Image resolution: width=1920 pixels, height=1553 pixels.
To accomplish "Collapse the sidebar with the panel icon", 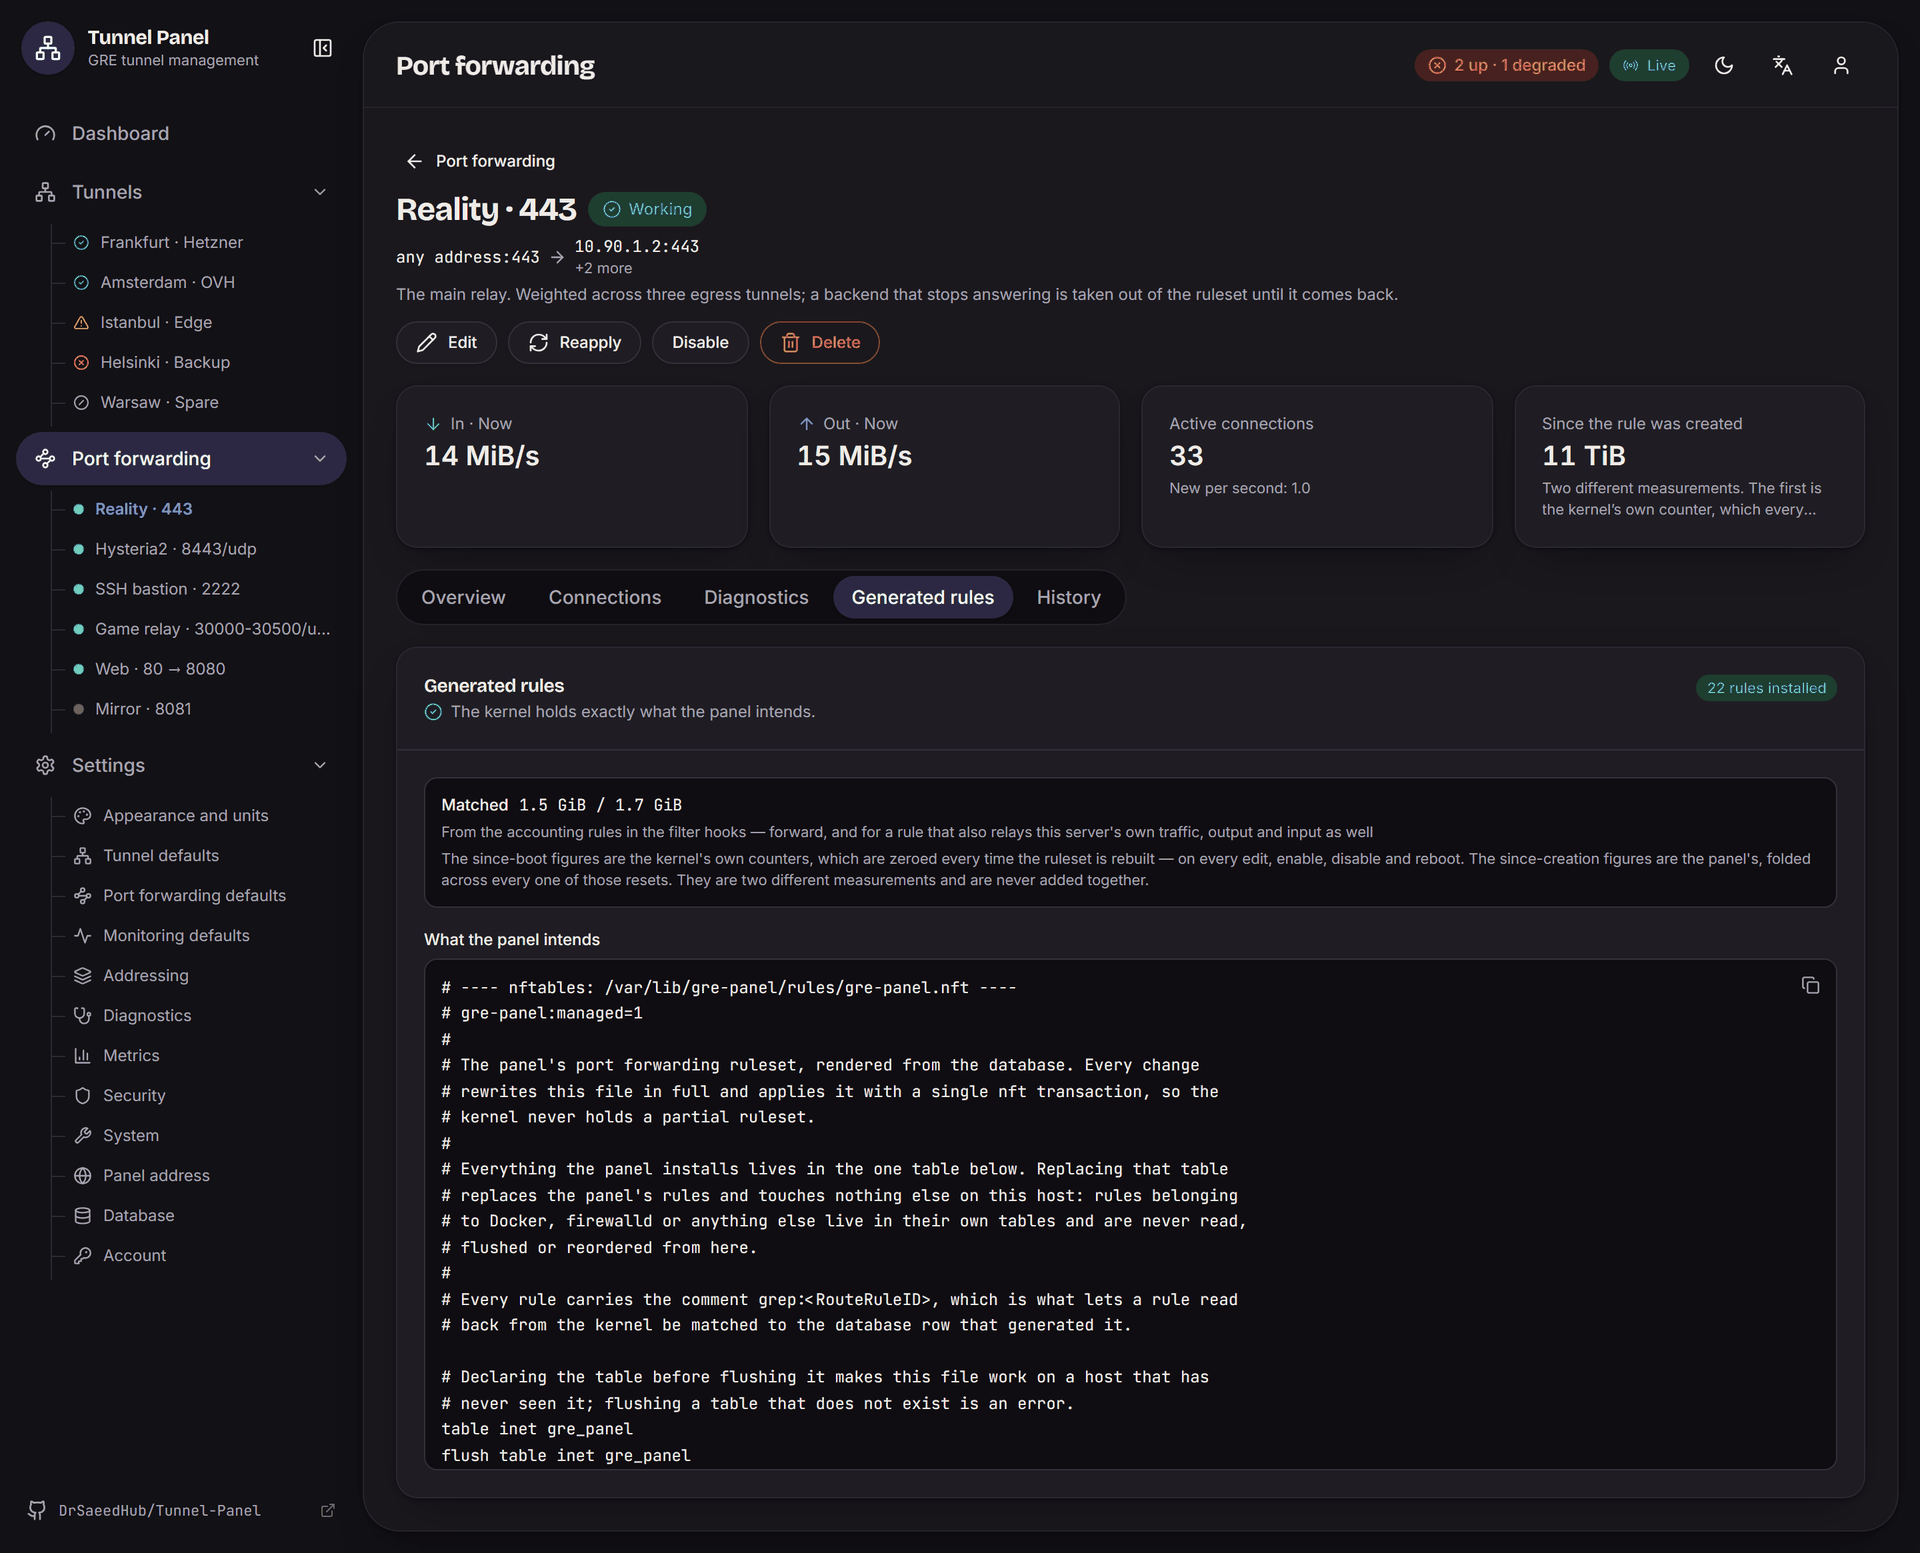I will [x=322, y=48].
